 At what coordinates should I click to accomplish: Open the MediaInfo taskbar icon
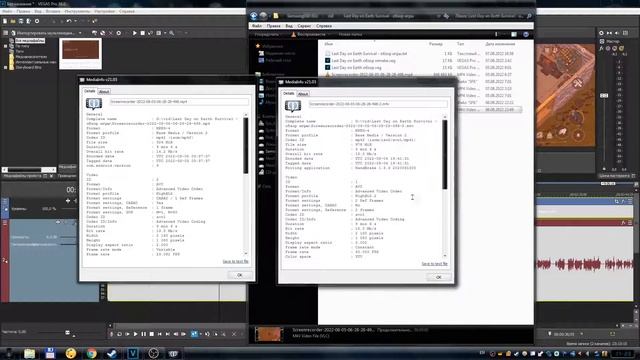click(x=173, y=353)
